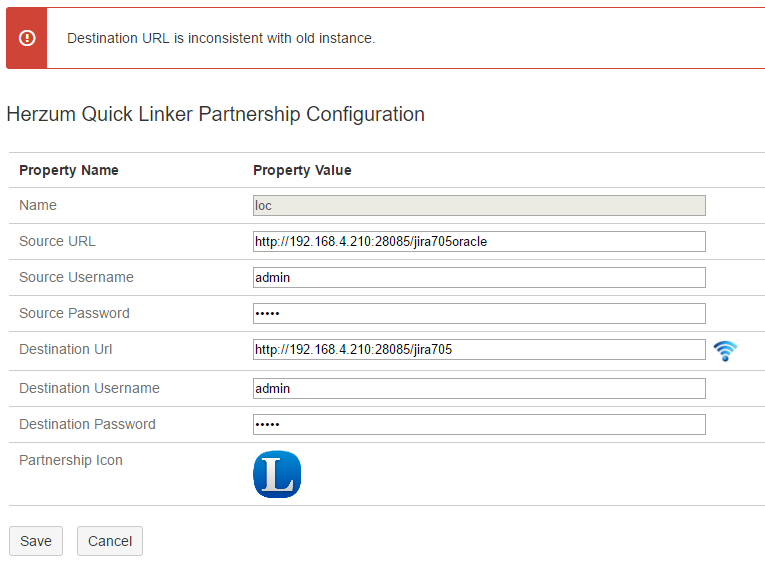Save the partnership configuration

click(x=36, y=541)
